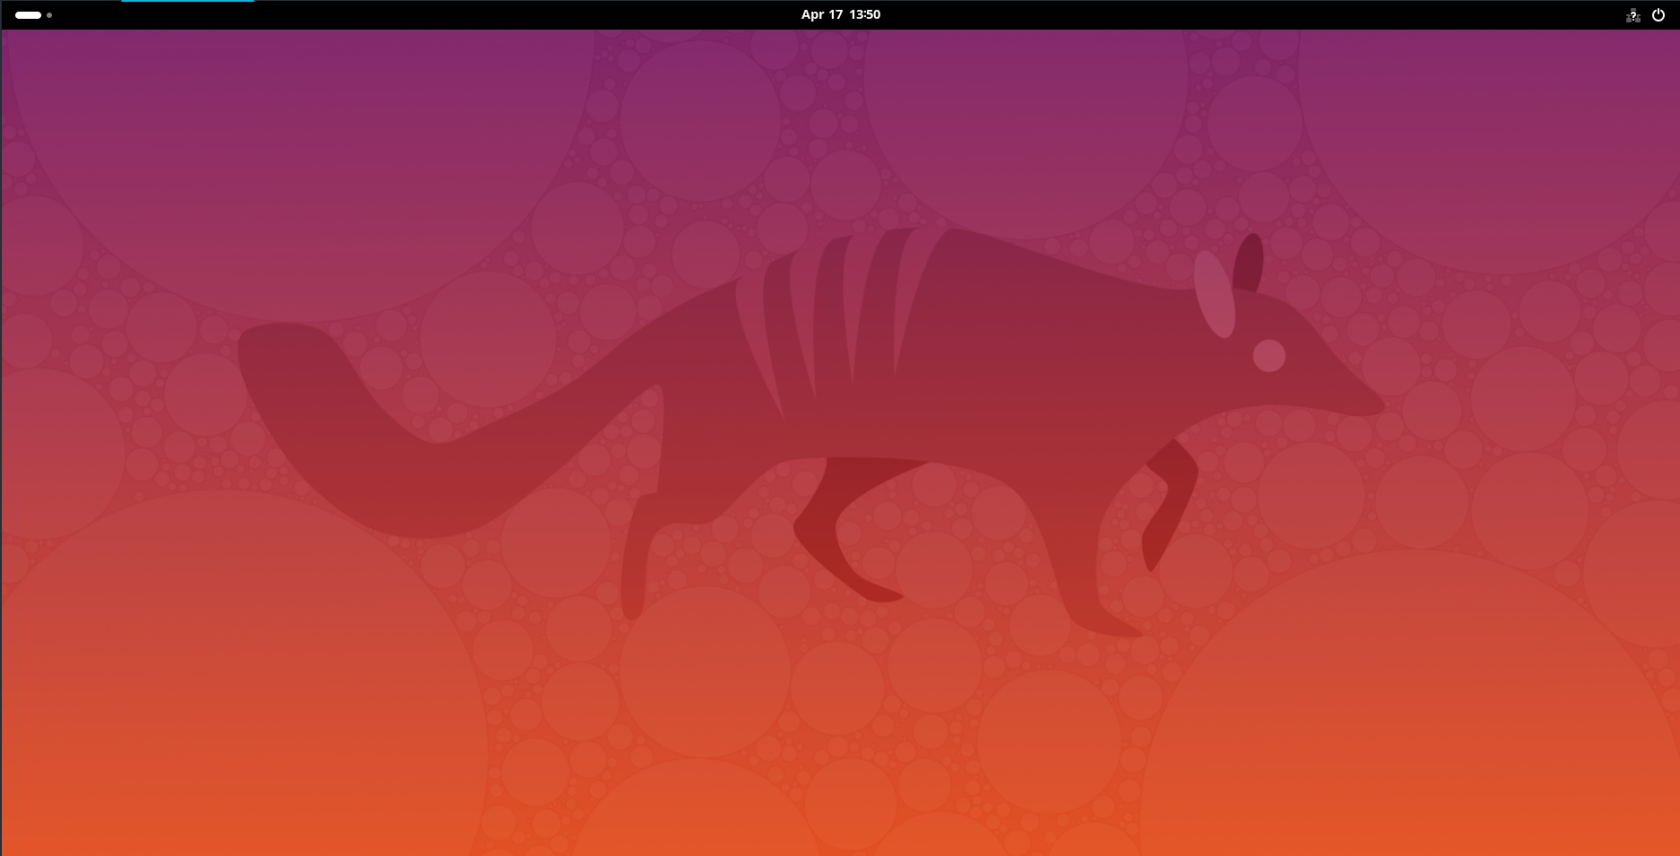Click the numbat's dark ear
The width and height of the screenshot is (1680, 856).
tap(1248, 263)
